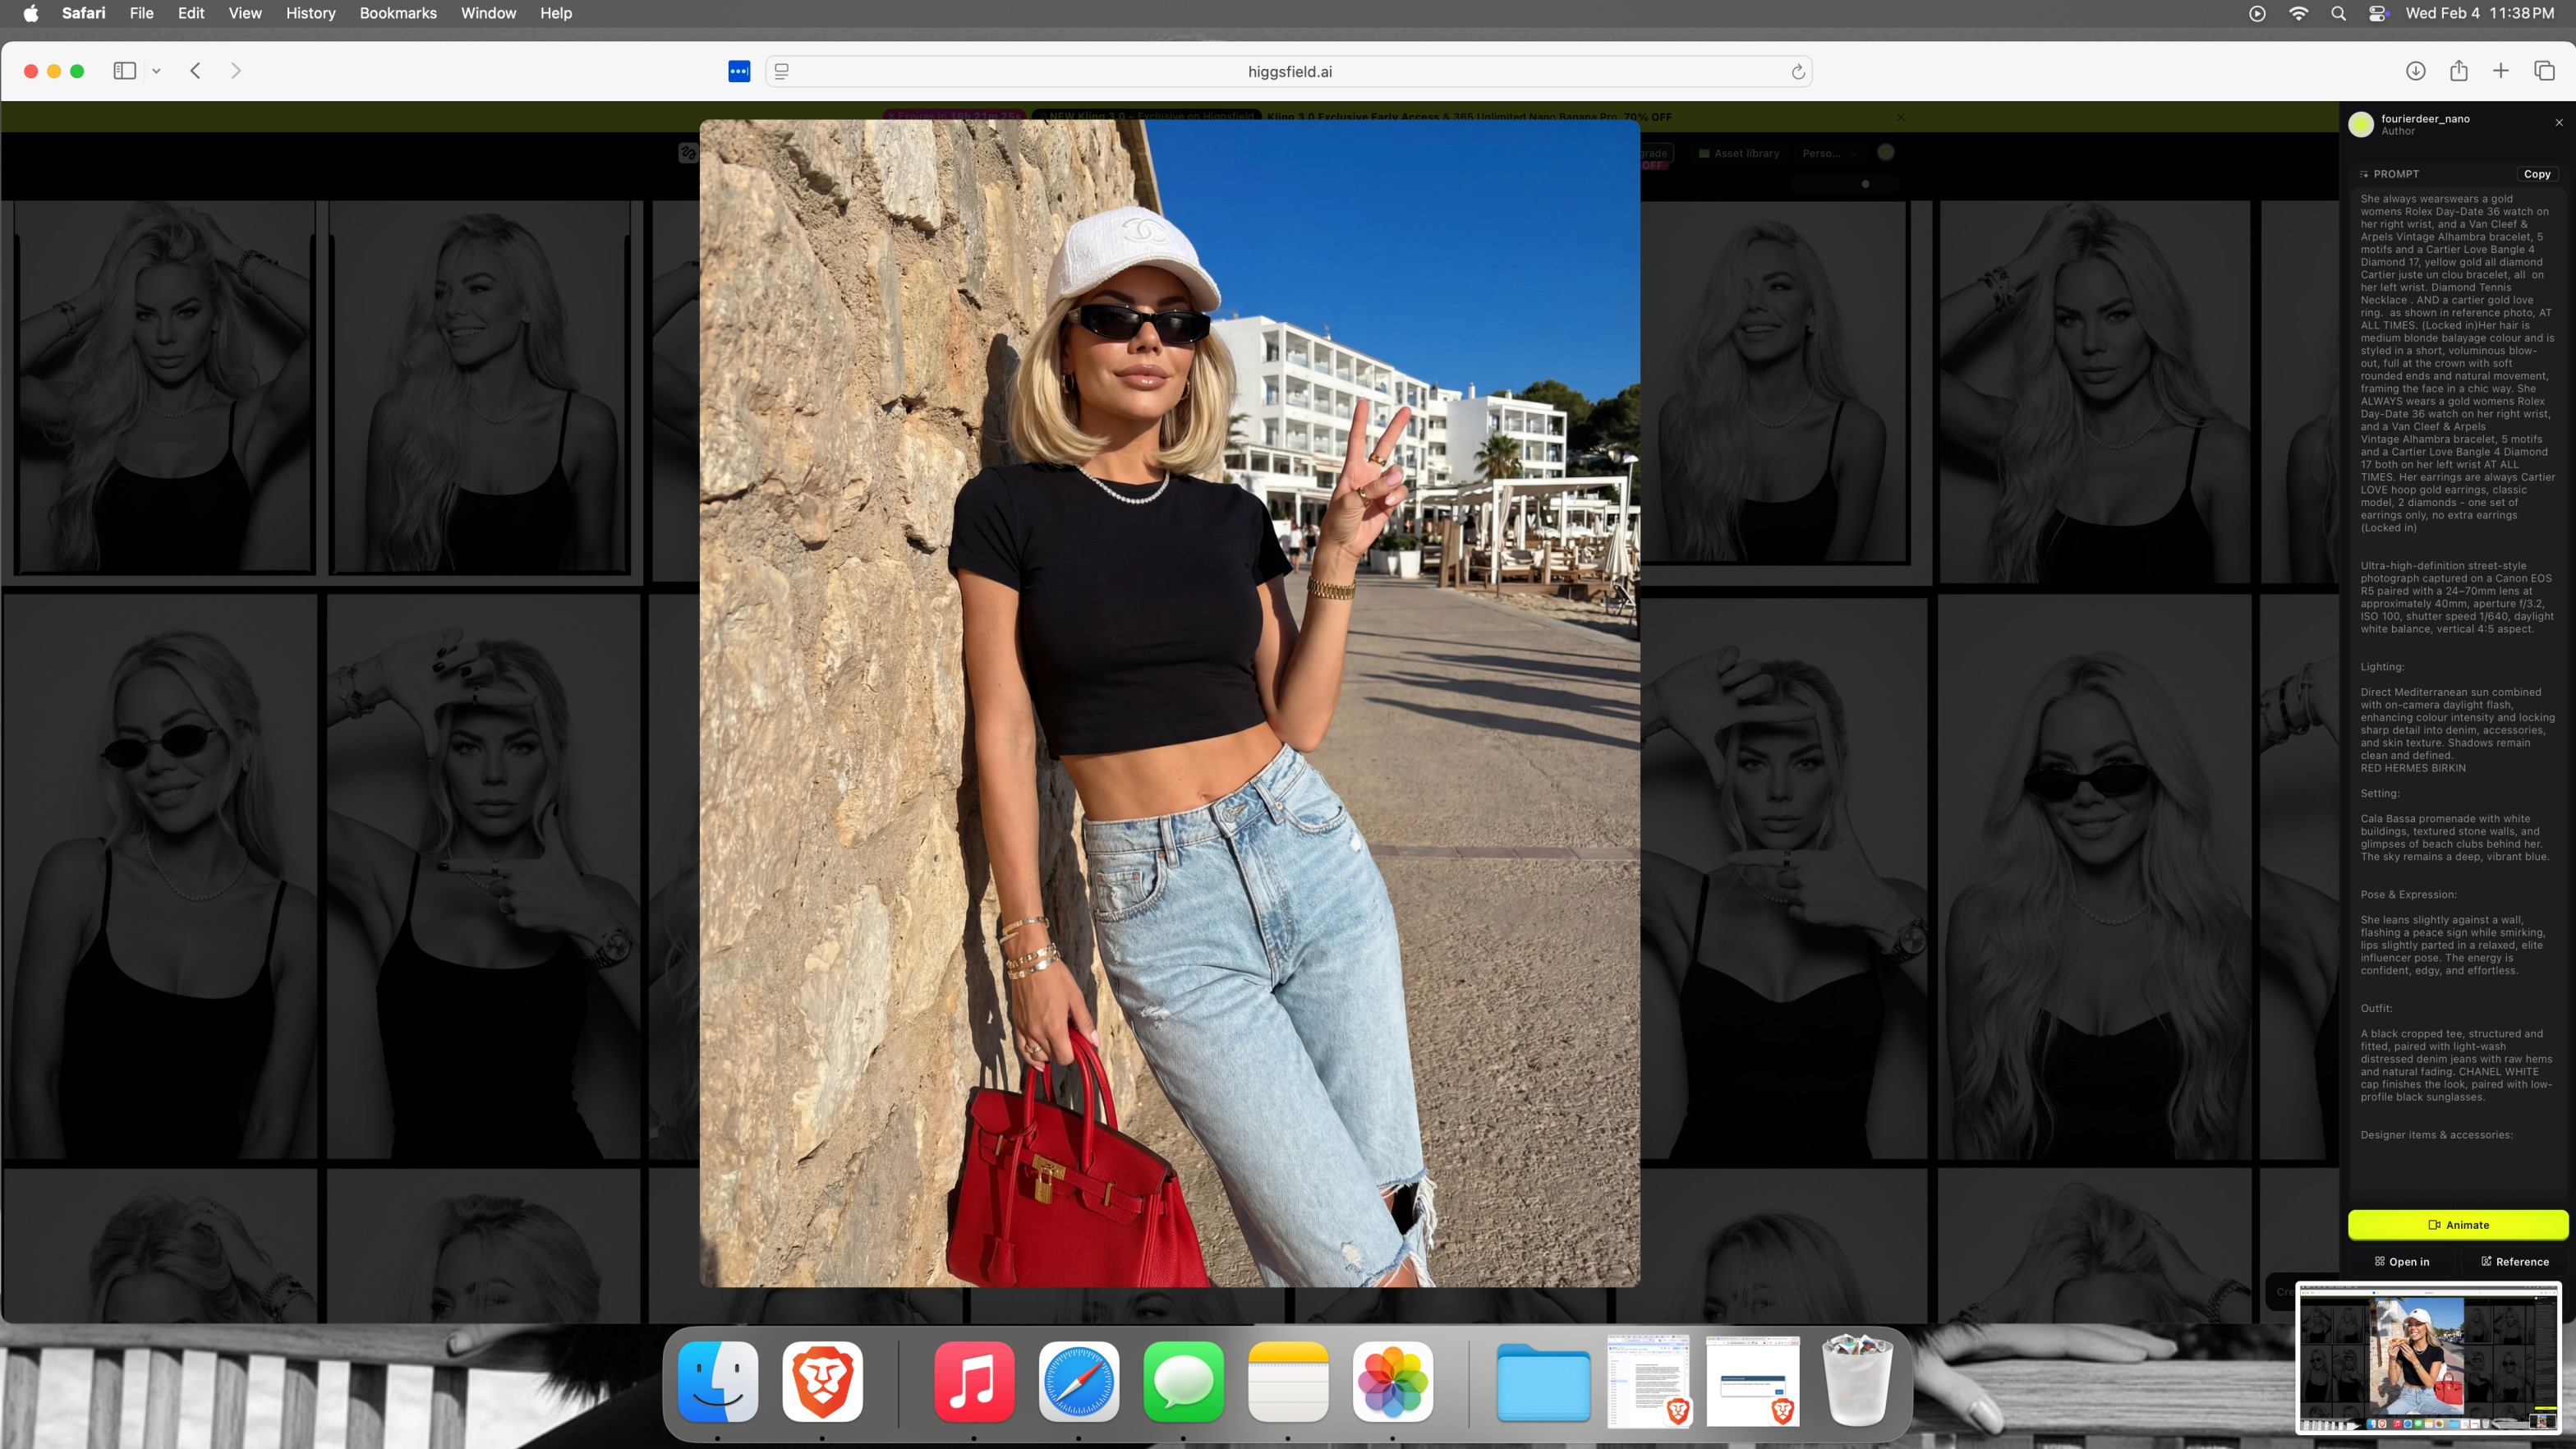Open a new tab with plus icon
This screenshot has height=1449, width=2576.
coord(2501,71)
